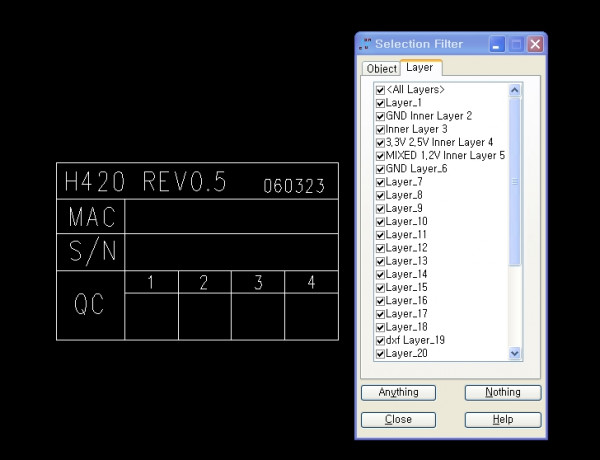The height and width of the screenshot is (460, 600).
Task: Select the QC column number 2
Action: tap(204, 282)
